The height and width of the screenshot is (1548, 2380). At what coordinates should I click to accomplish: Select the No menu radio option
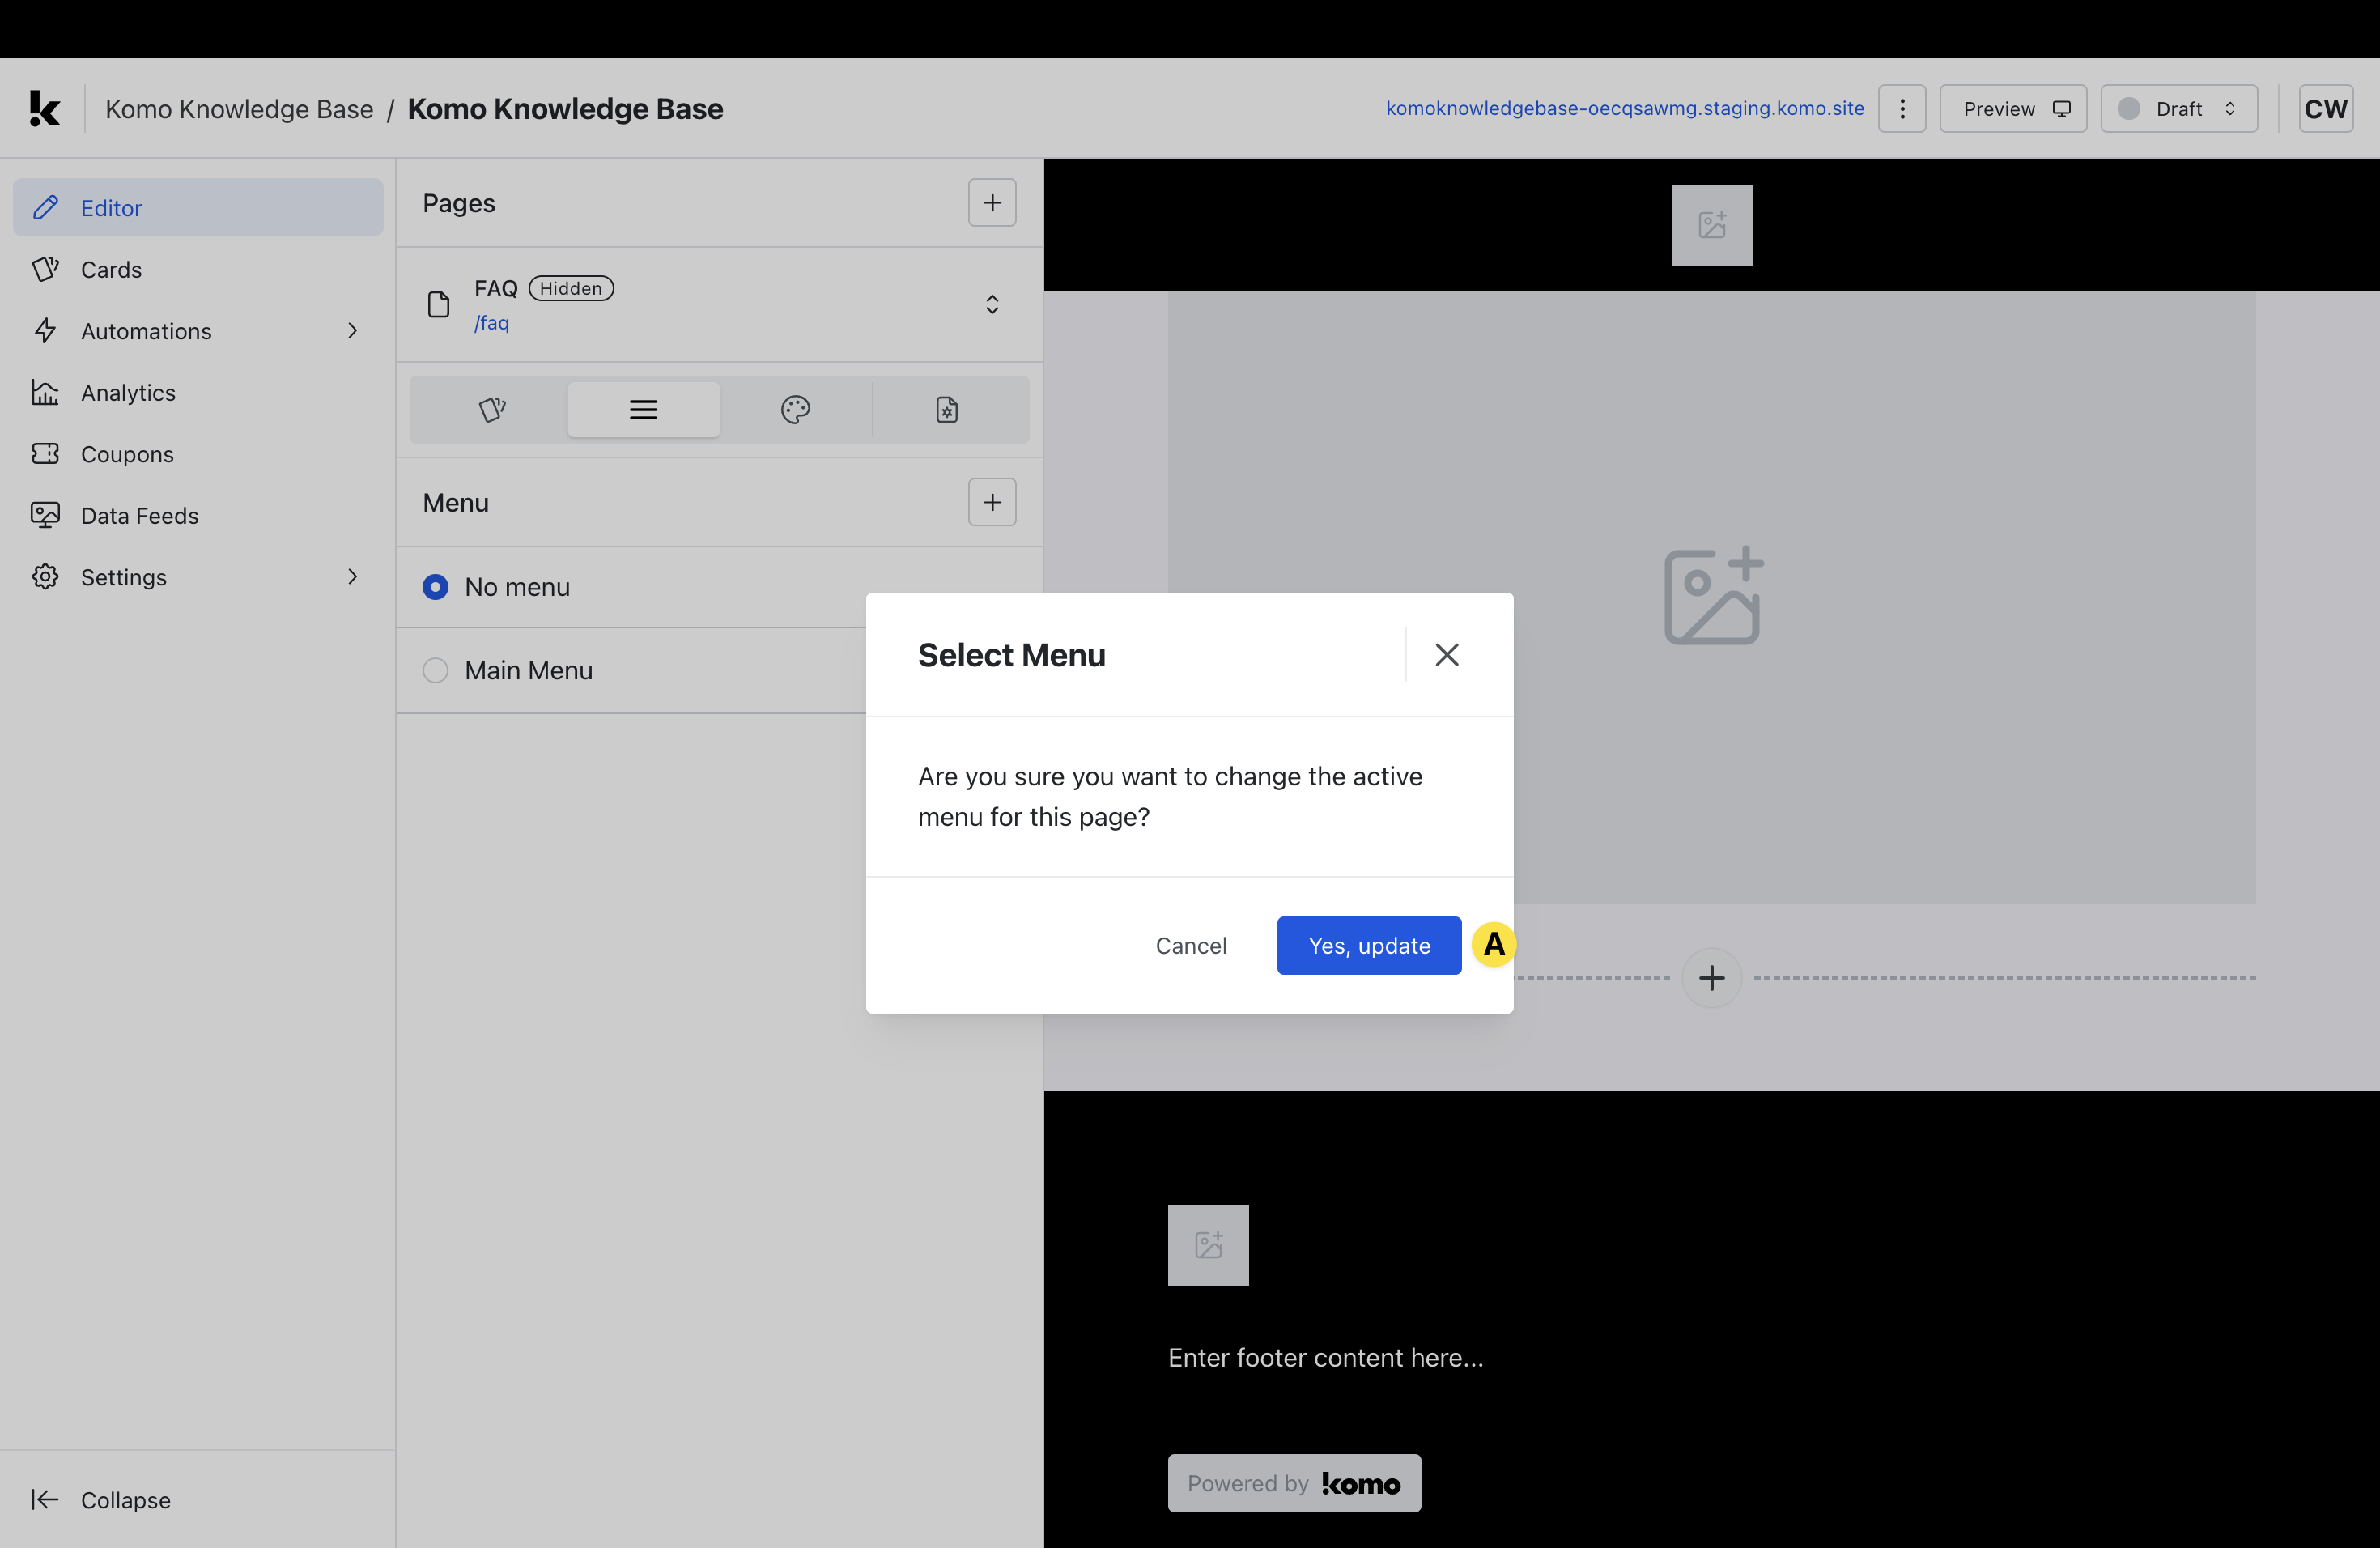point(435,587)
